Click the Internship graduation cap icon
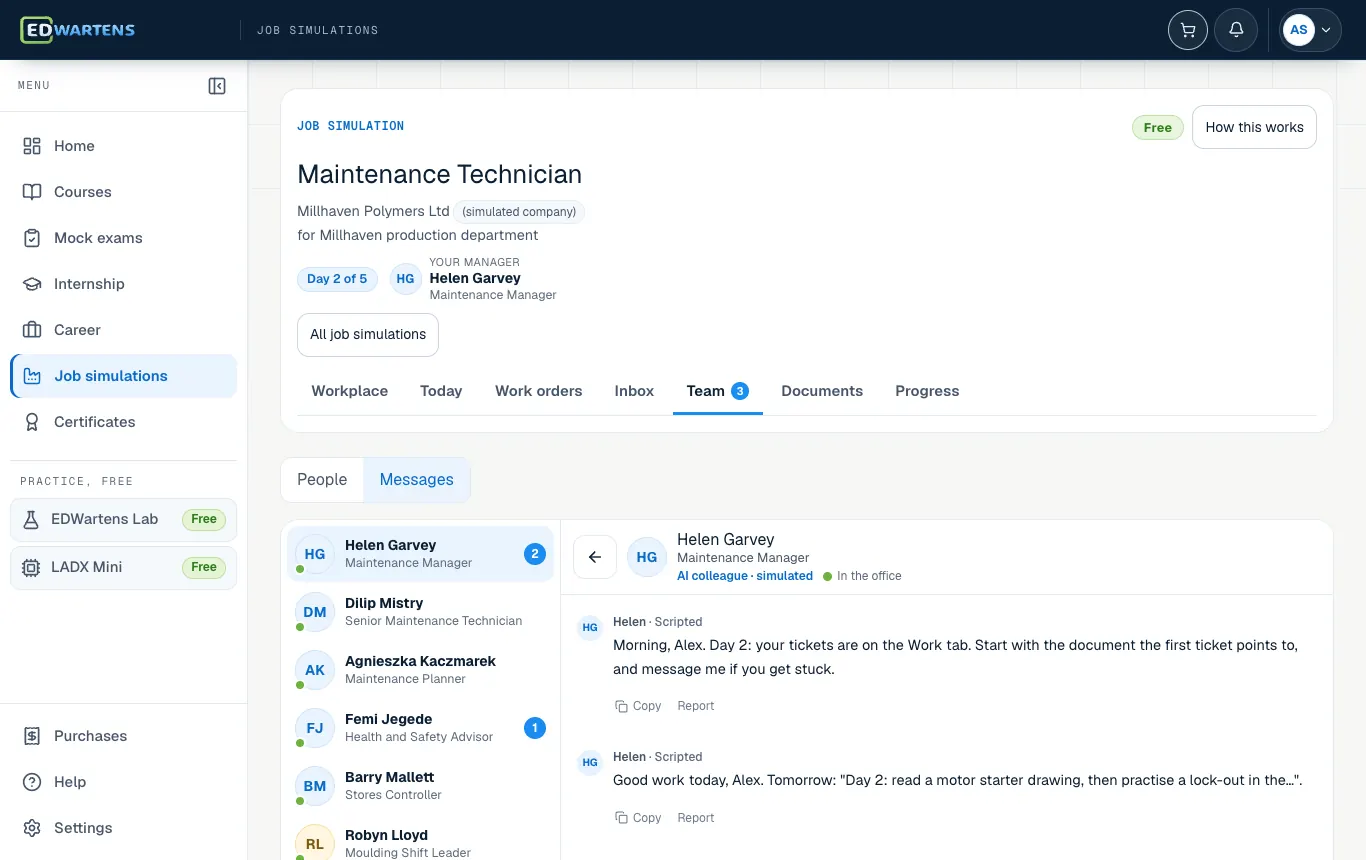This screenshot has width=1366, height=860. pos(32,284)
